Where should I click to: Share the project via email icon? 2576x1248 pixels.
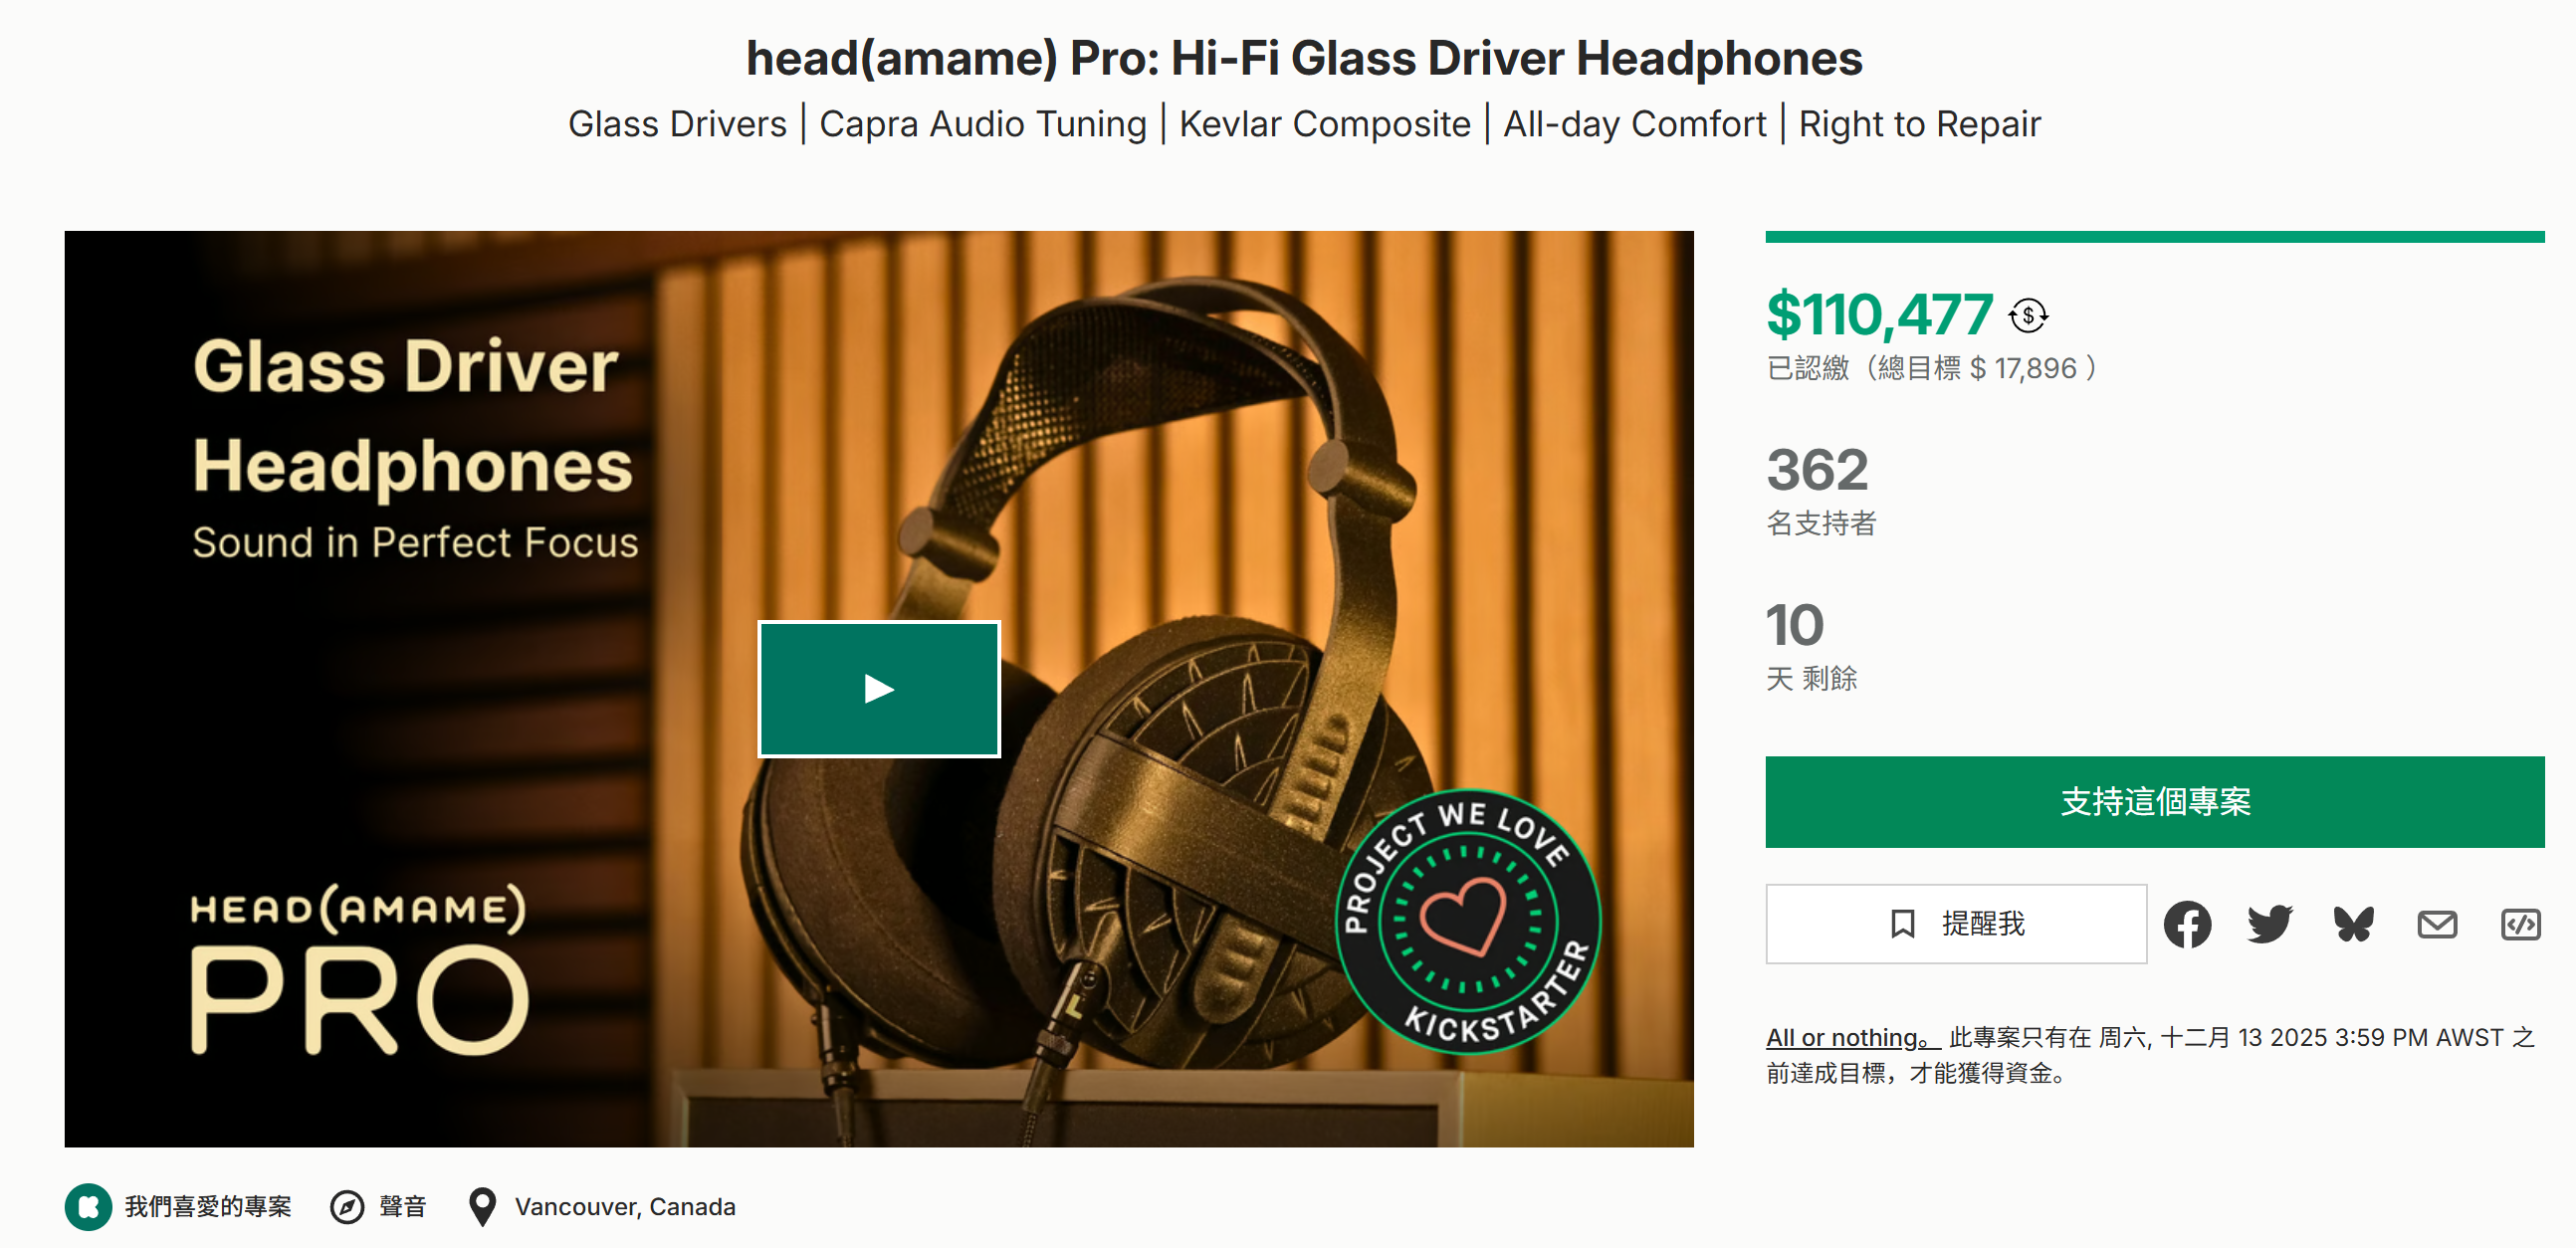(x=2437, y=924)
